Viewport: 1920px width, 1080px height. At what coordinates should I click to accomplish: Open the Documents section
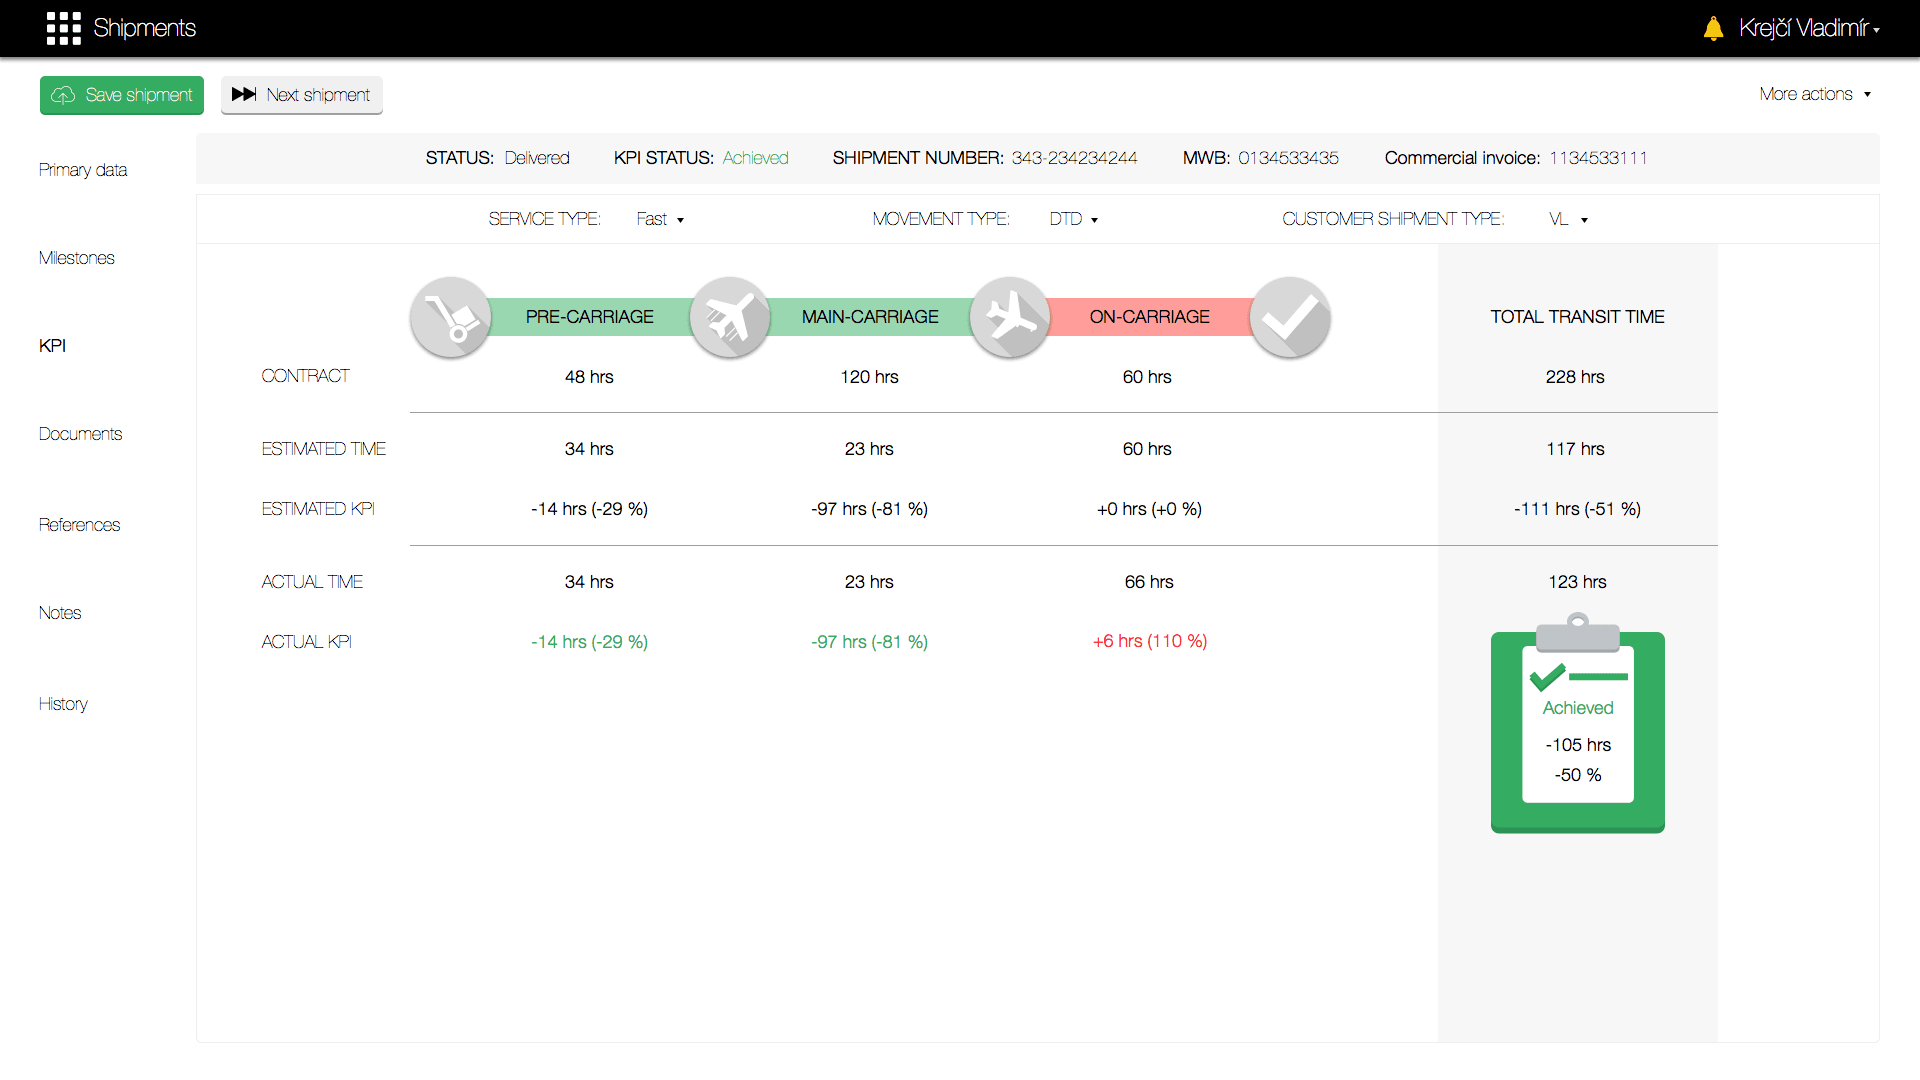pyautogui.click(x=80, y=434)
